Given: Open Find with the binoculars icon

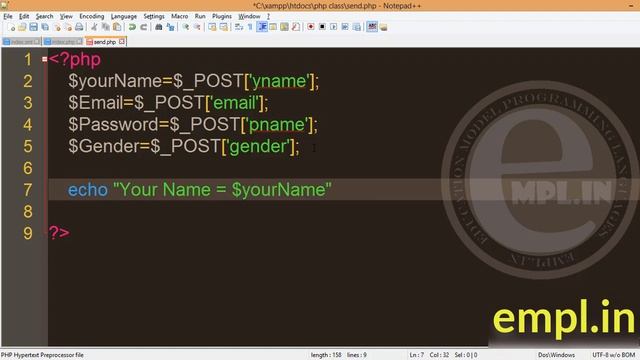Looking at the screenshot, I should (x=159, y=27).
